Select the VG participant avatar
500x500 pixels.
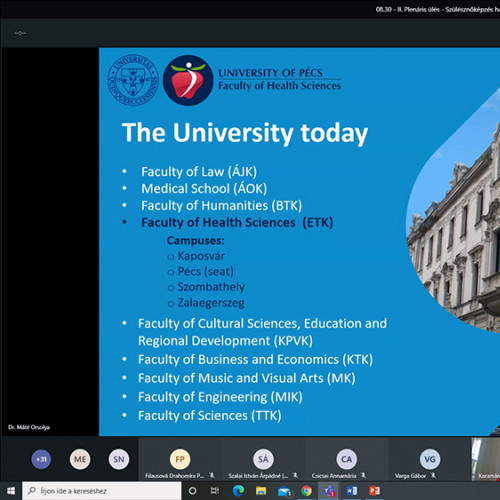430,459
